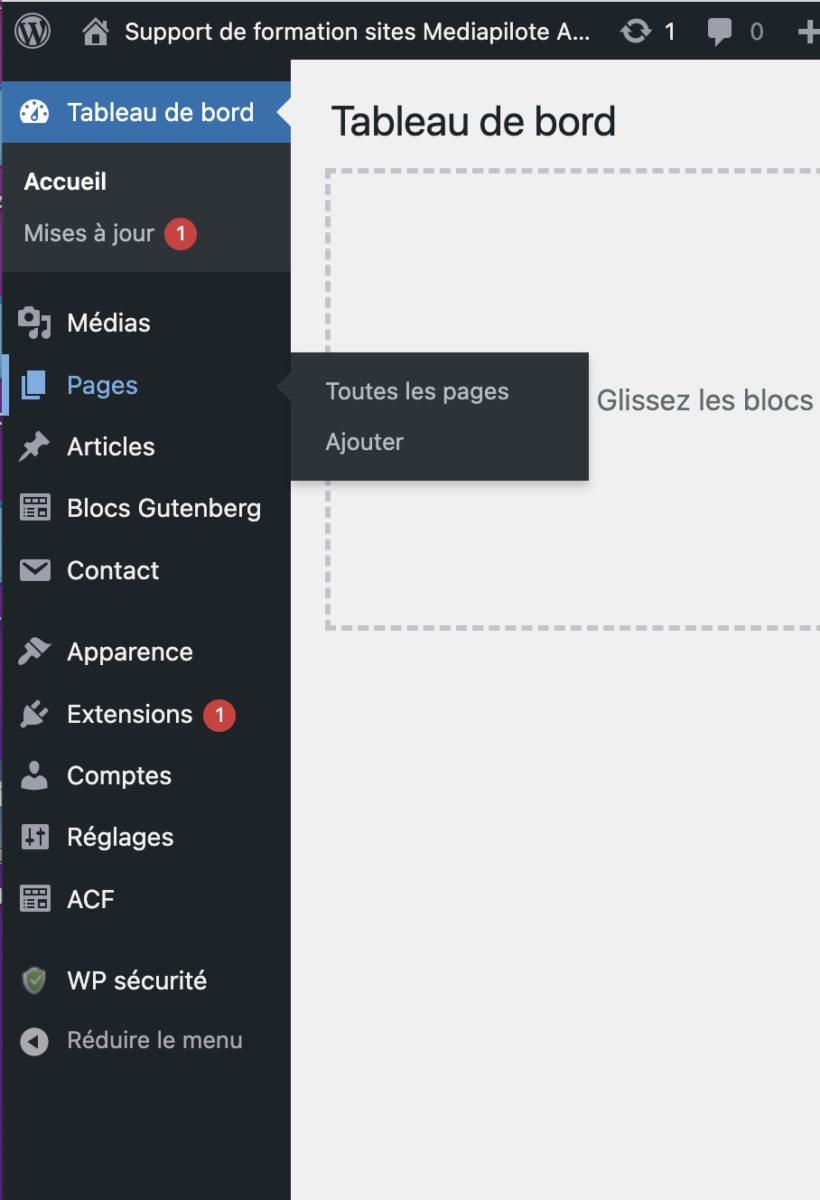Screen dimensions: 820x1200
Task: Click the Extensions plug icon
Action: coord(35,714)
